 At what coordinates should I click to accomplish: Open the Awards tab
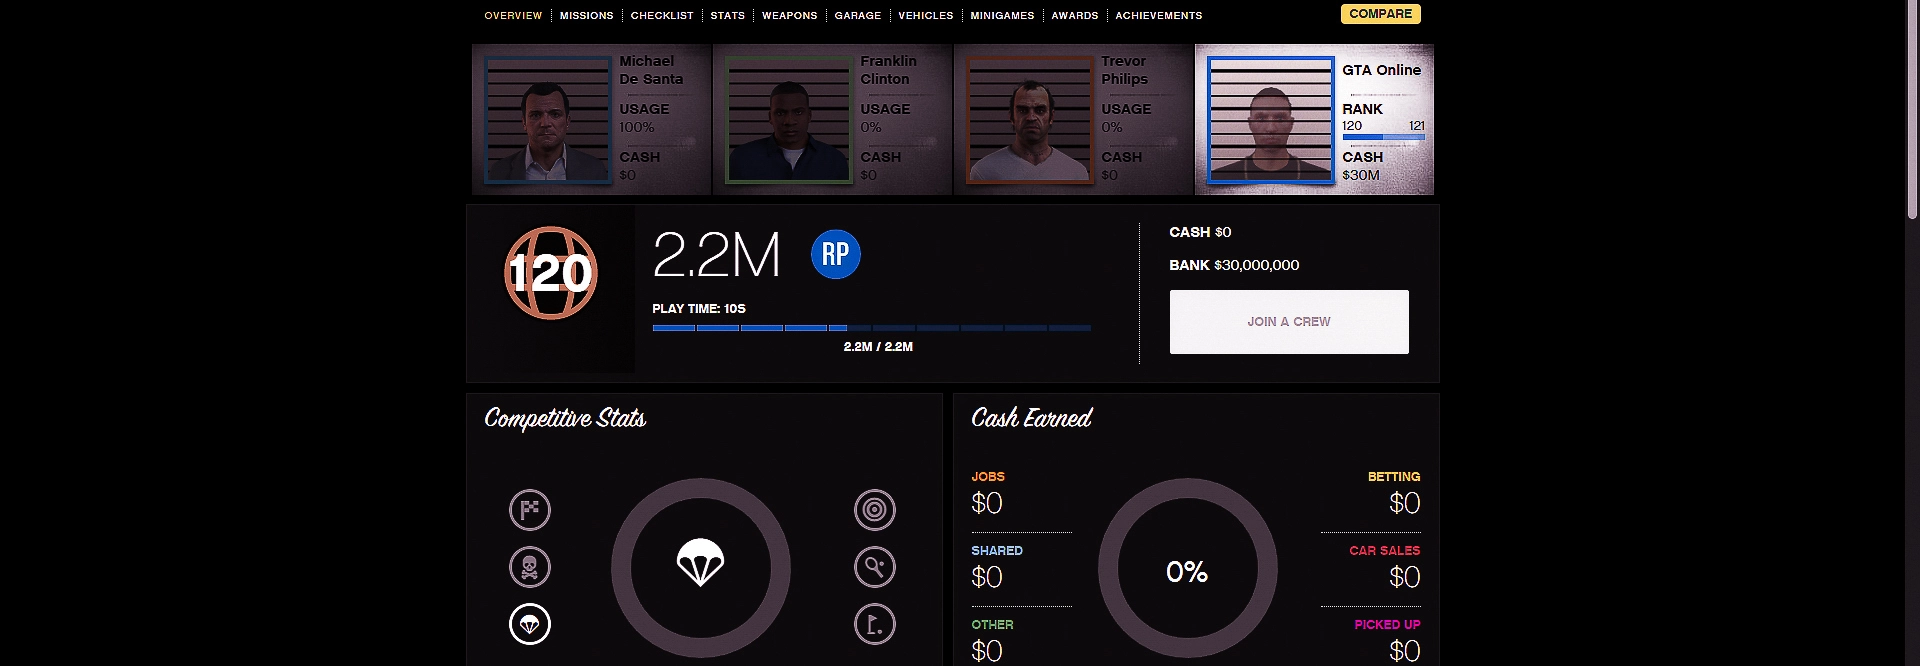[1075, 16]
